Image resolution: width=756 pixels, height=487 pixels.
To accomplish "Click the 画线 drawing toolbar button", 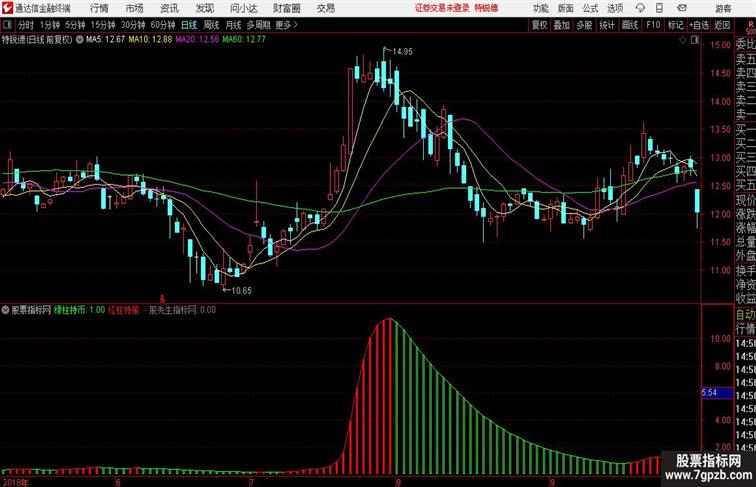I will coord(630,25).
